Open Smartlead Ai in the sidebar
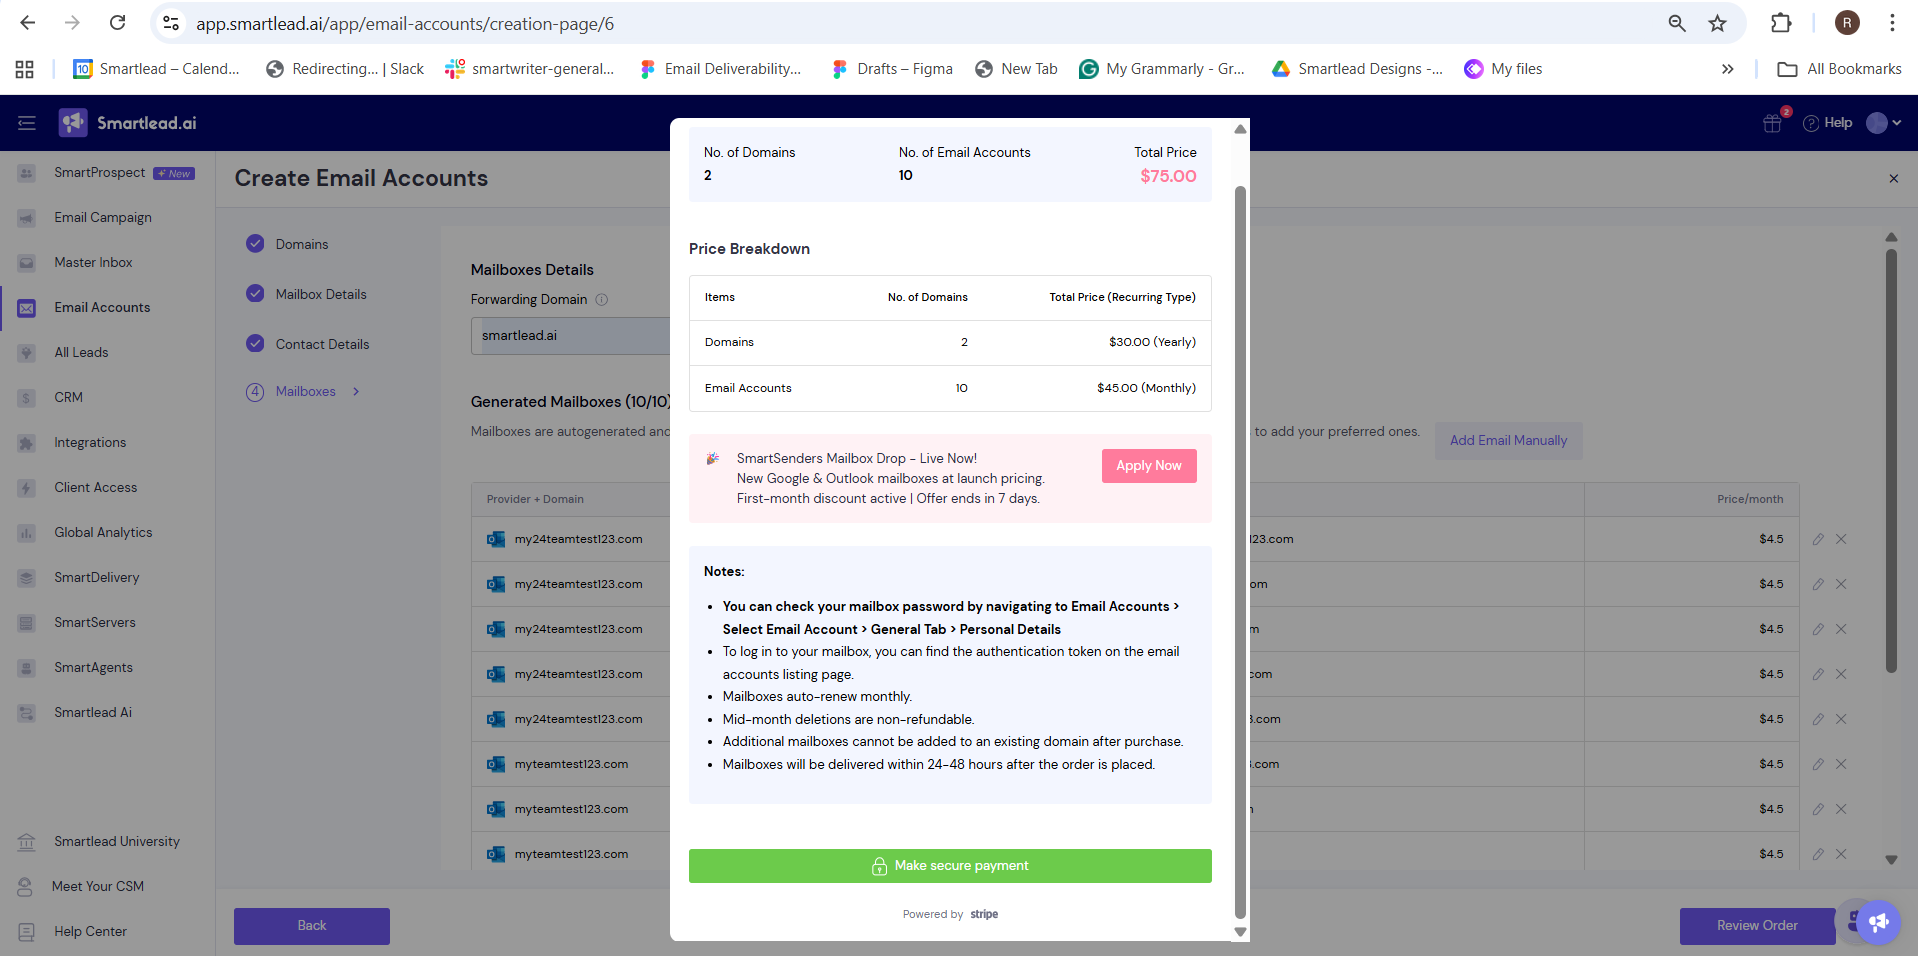This screenshot has width=1918, height=956. [x=92, y=713]
